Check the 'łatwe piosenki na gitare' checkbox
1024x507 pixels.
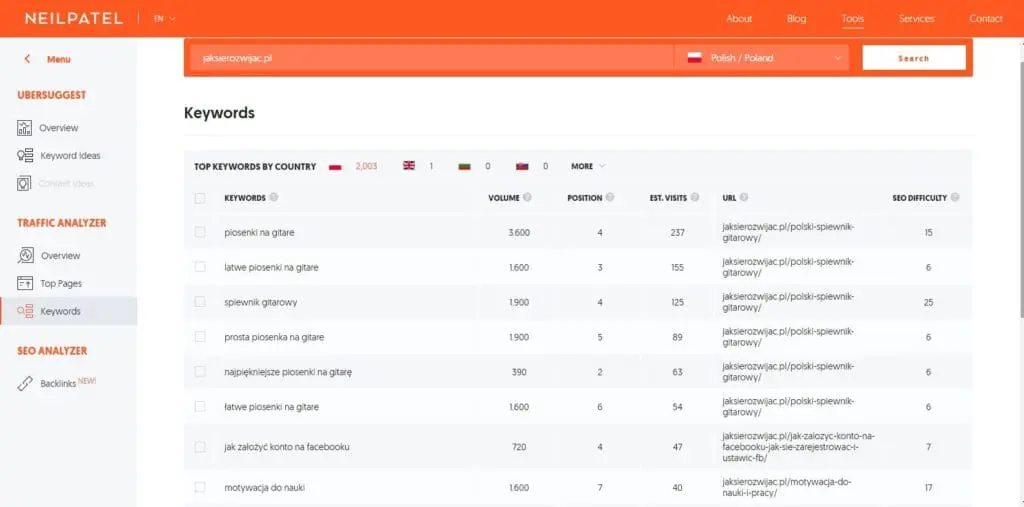200,406
